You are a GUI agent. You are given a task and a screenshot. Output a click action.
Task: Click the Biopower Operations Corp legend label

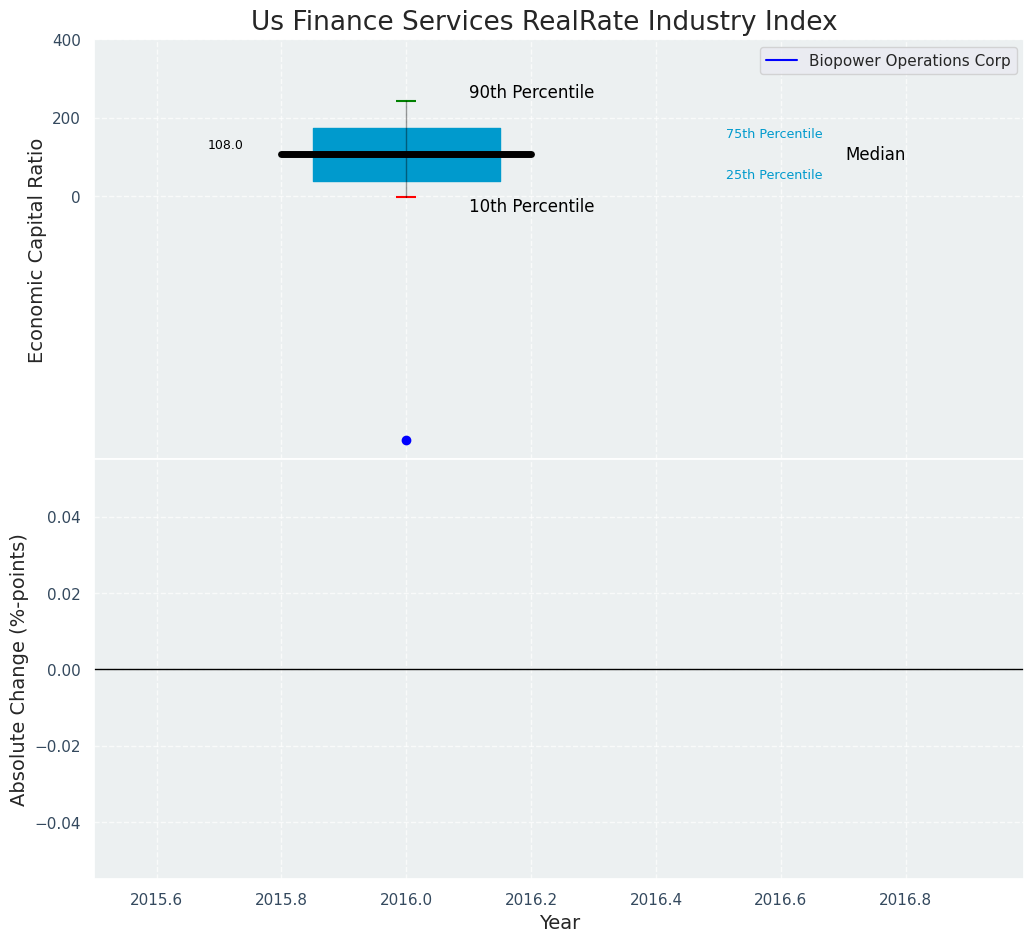coord(909,61)
